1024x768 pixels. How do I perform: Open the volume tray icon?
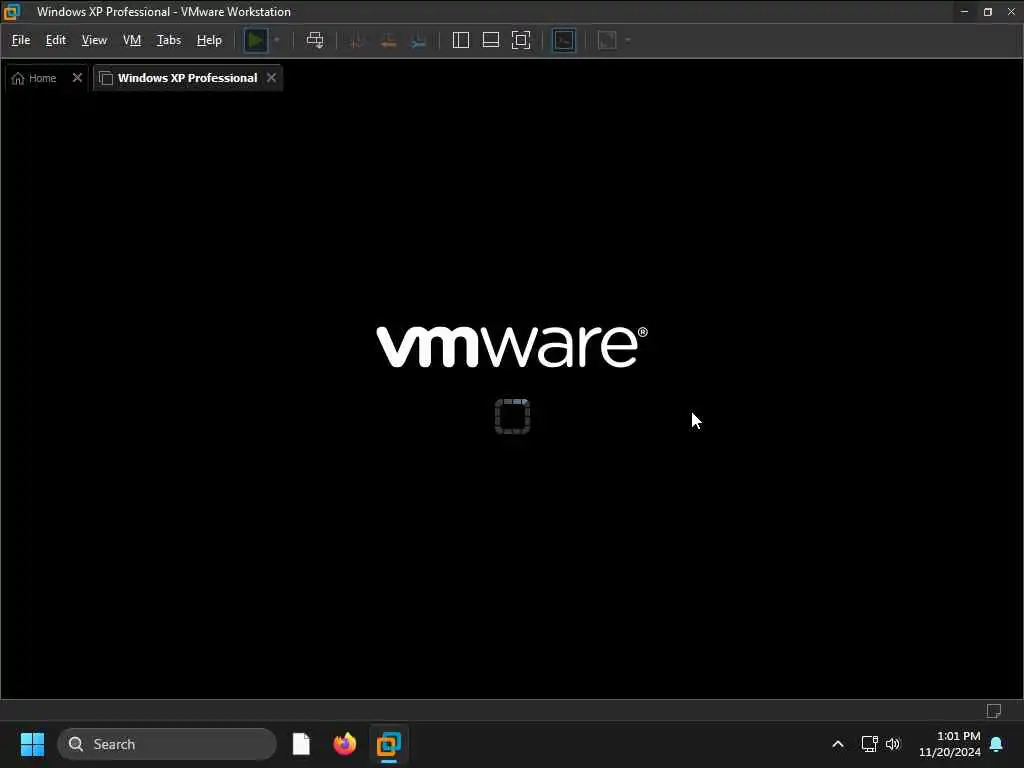click(893, 744)
